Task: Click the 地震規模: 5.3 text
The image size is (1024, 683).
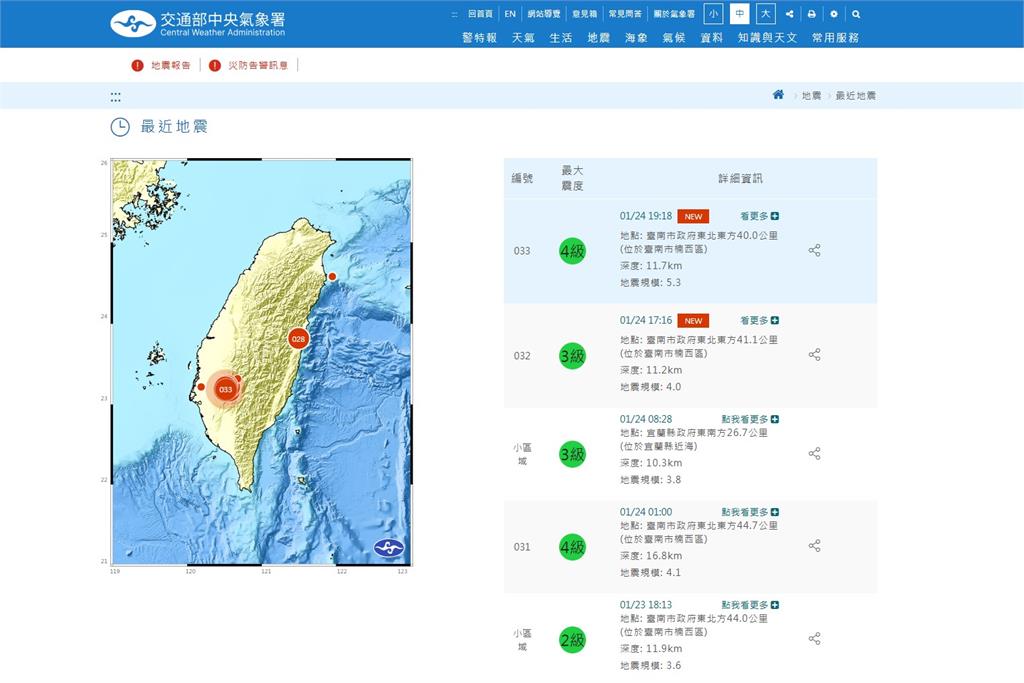Action: coord(650,283)
